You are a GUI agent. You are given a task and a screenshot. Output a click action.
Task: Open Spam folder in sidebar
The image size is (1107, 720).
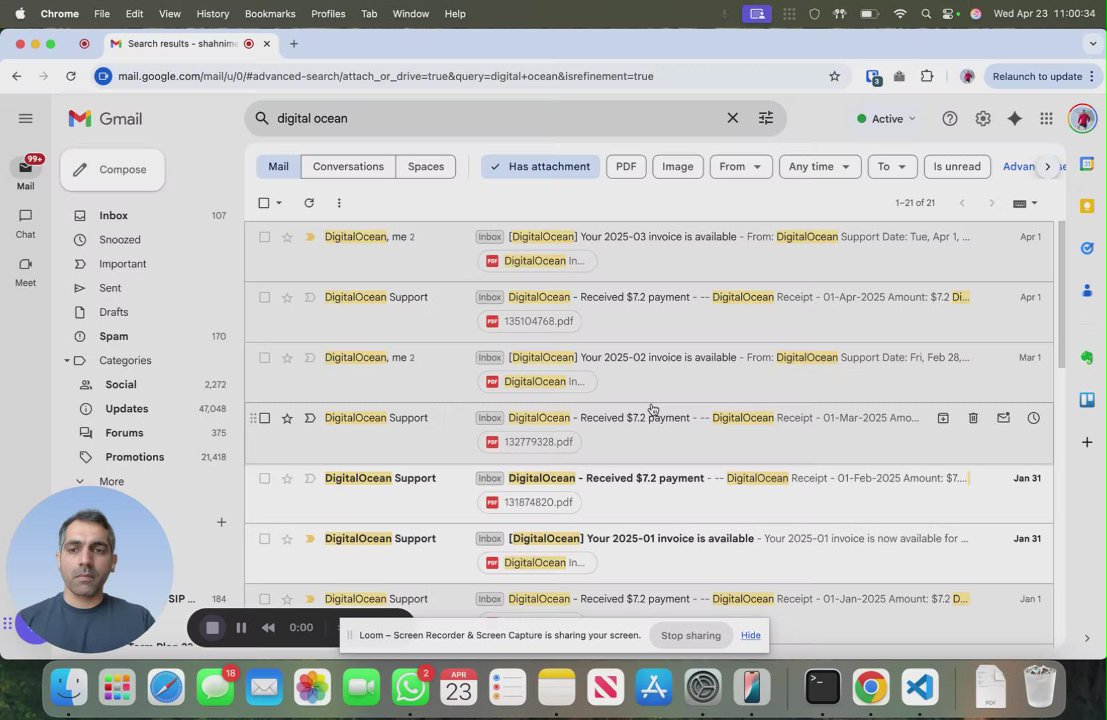tap(114, 337)
